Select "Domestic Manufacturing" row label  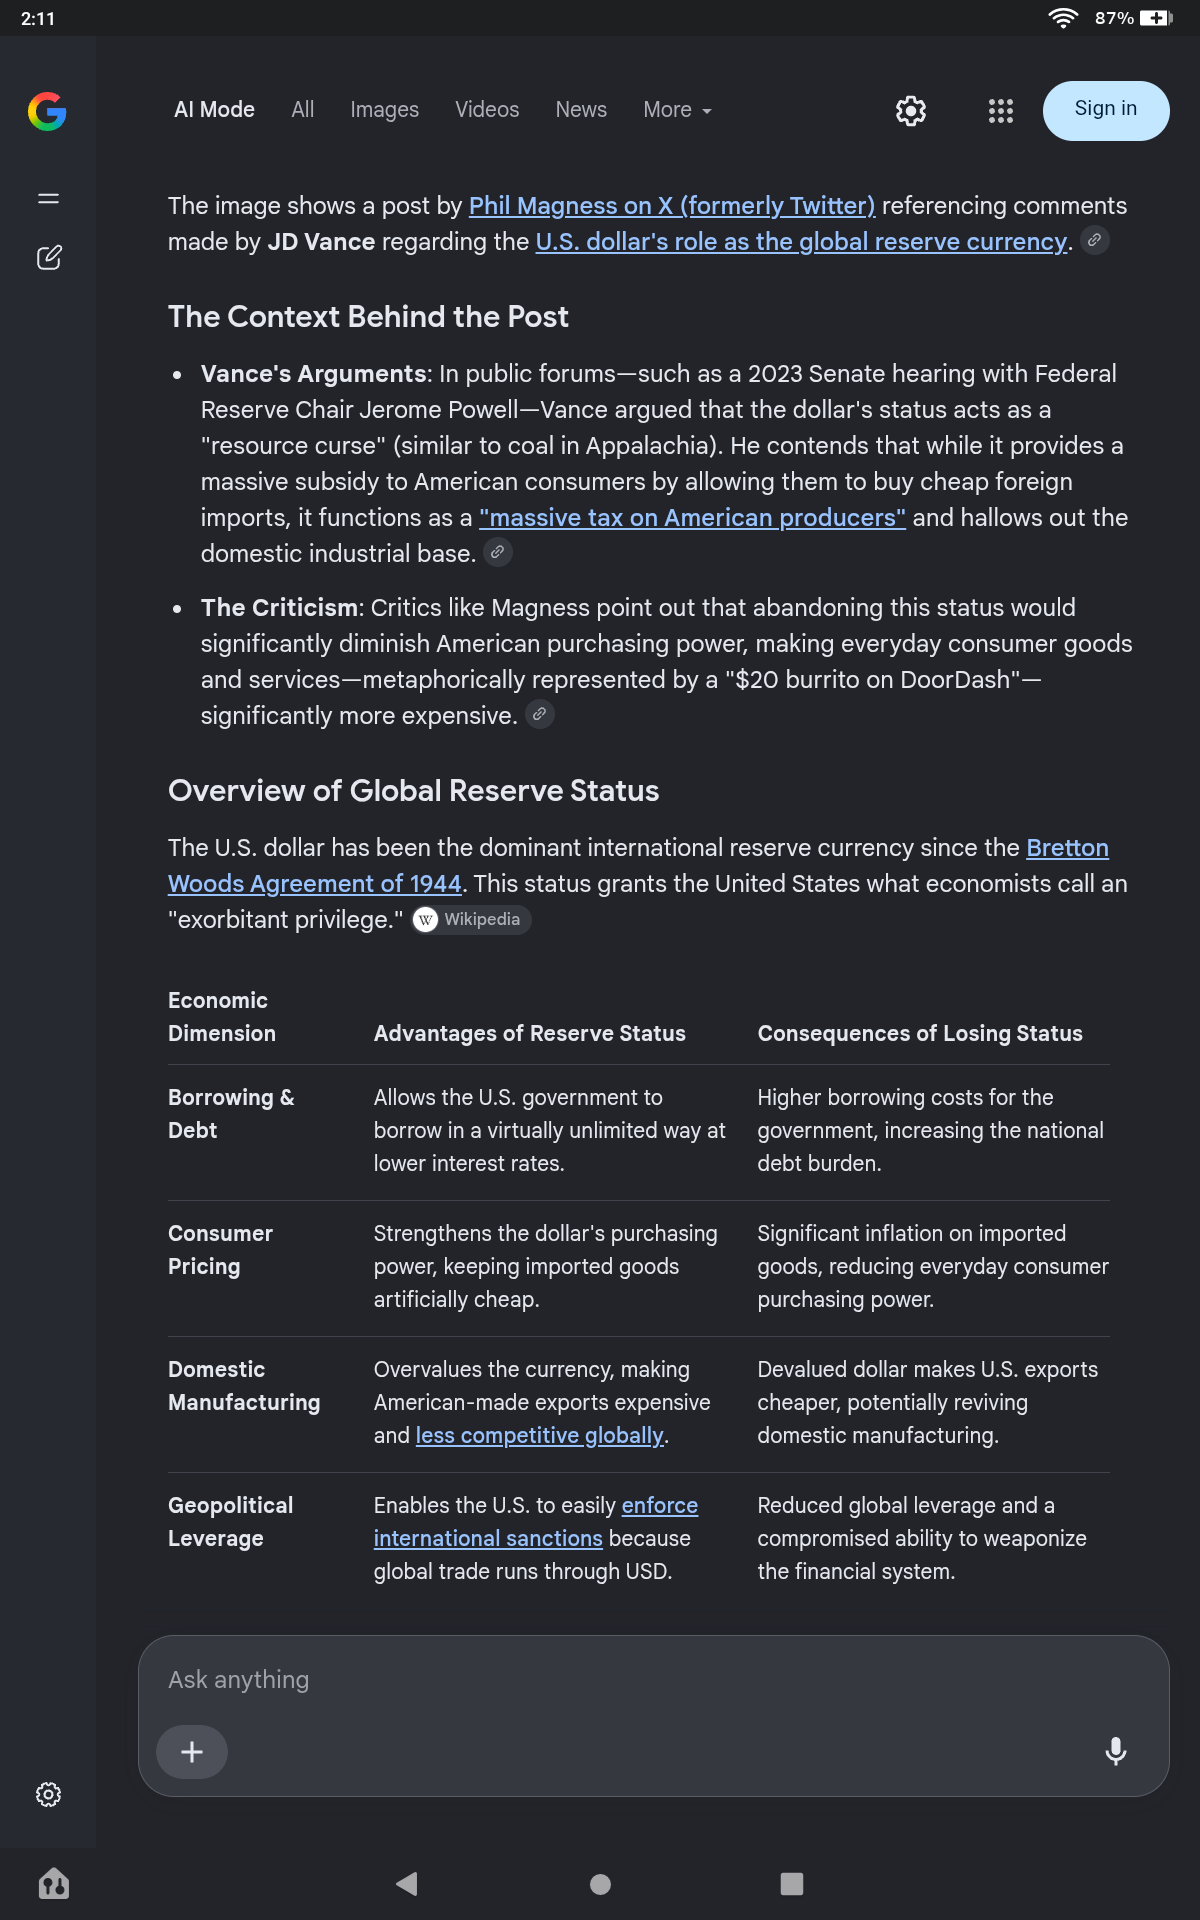click(244, 1386)
